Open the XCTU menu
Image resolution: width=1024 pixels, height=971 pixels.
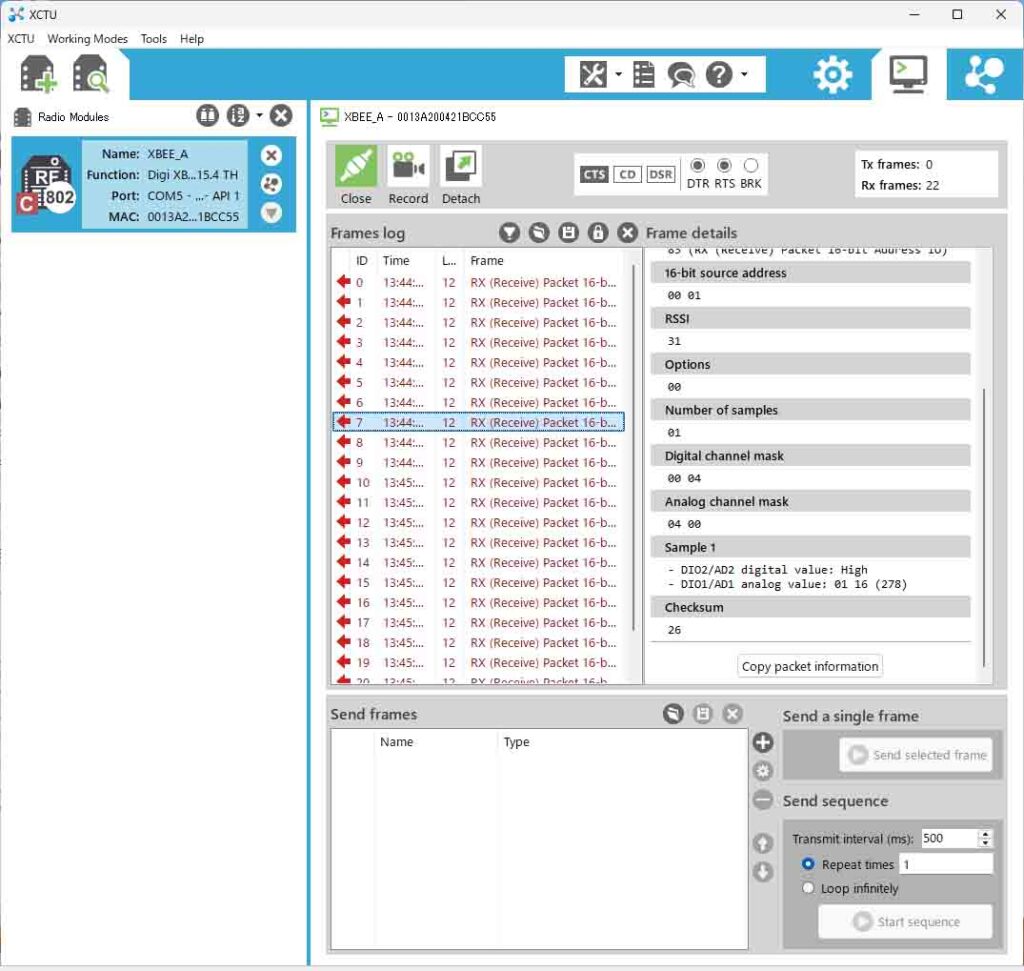coord(21,39)
